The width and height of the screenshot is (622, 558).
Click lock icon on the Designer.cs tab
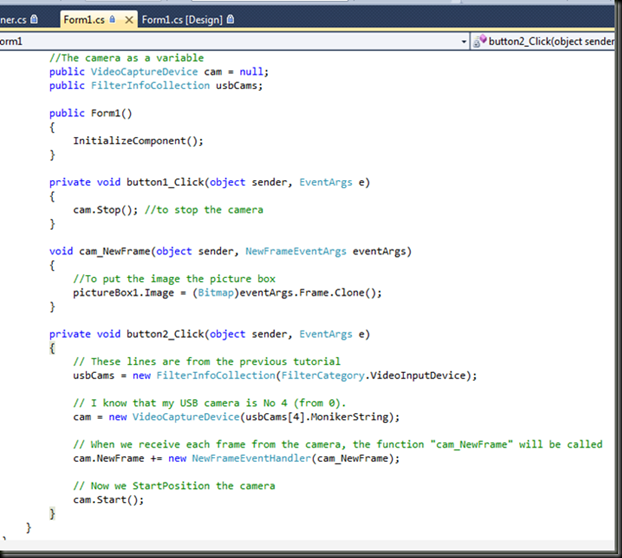34,19
